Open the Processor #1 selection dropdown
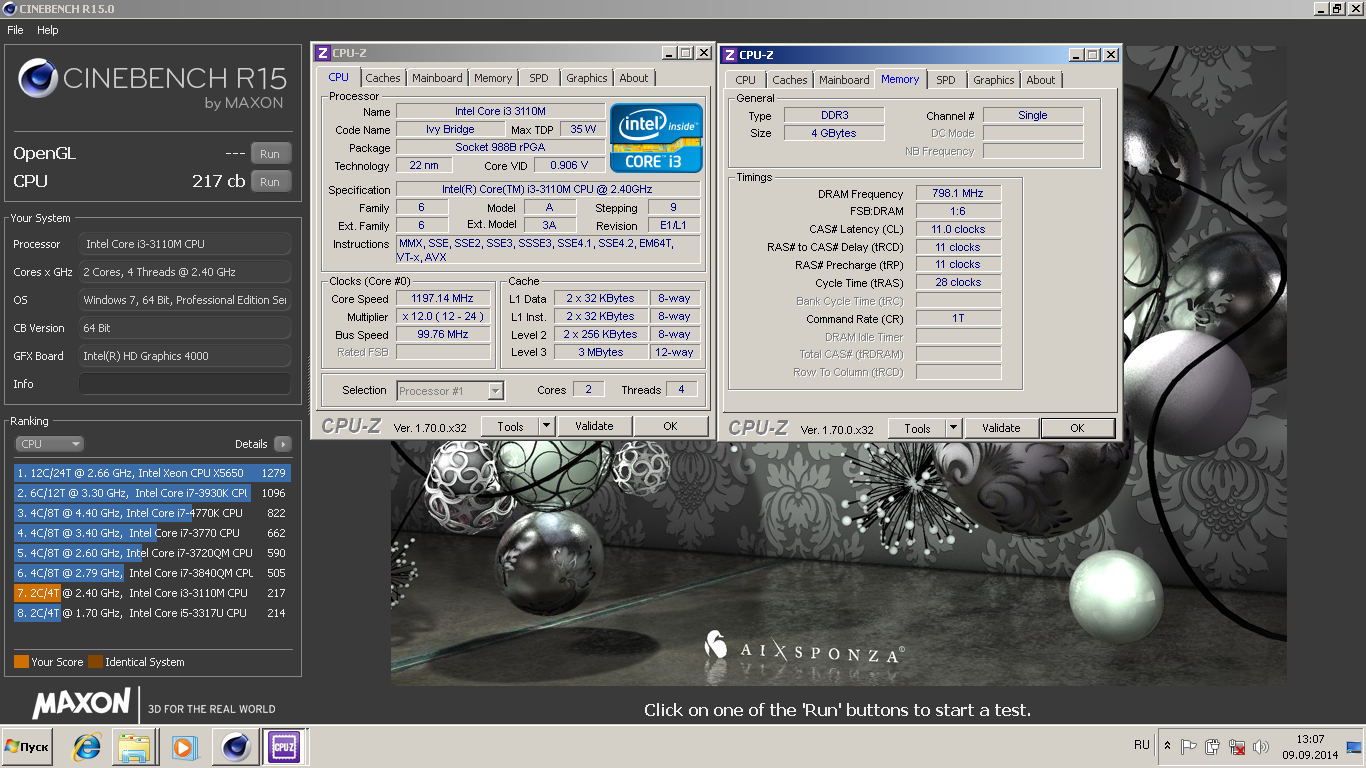 tap(450, 391)
